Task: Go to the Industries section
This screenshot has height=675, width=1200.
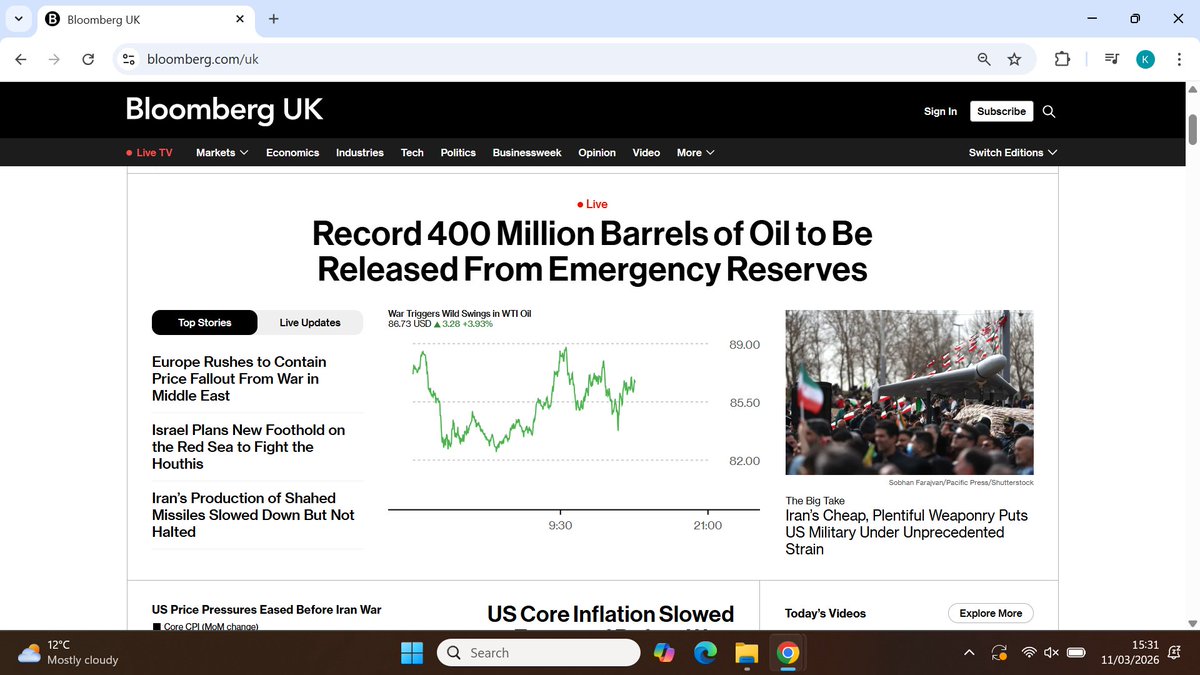Action: click(x=360, y=153)
